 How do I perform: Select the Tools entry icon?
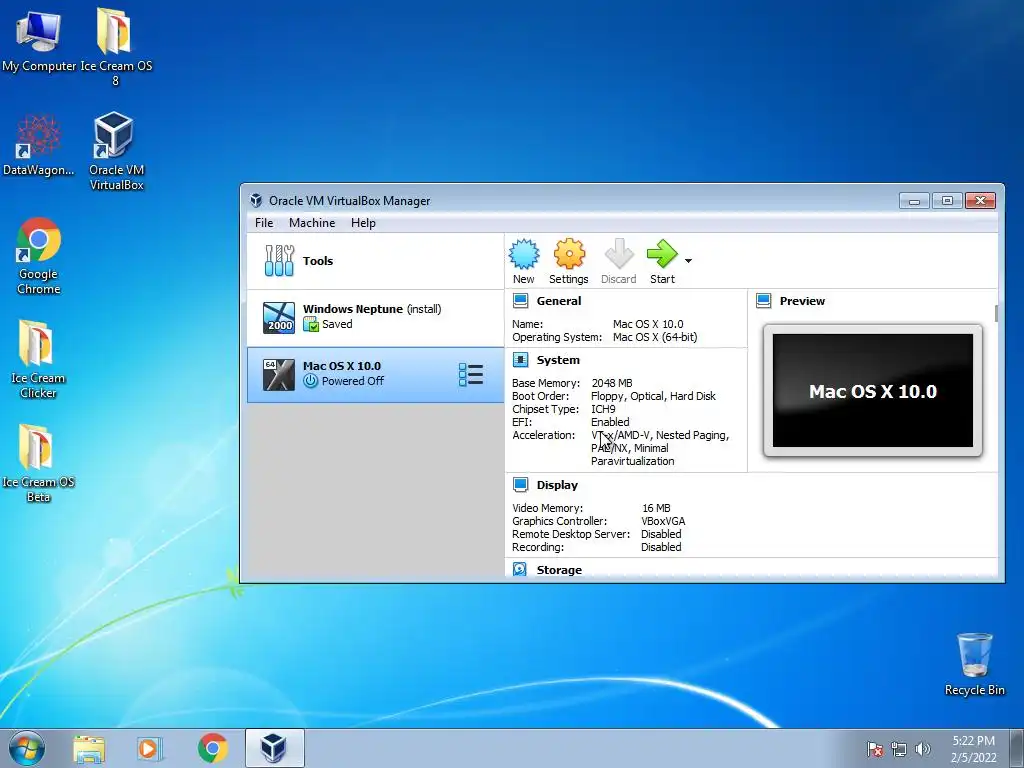point(280,261)
